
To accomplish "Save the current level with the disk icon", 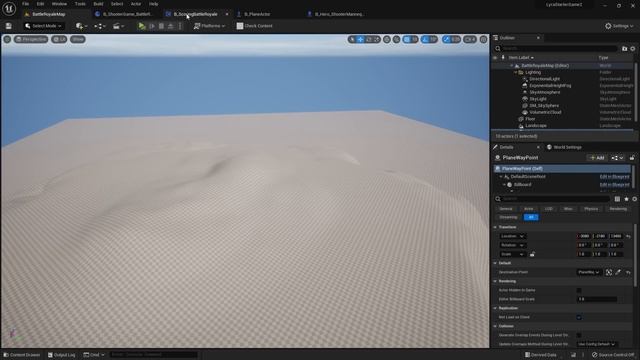I will pyautogui.click(x=9, y=26).
